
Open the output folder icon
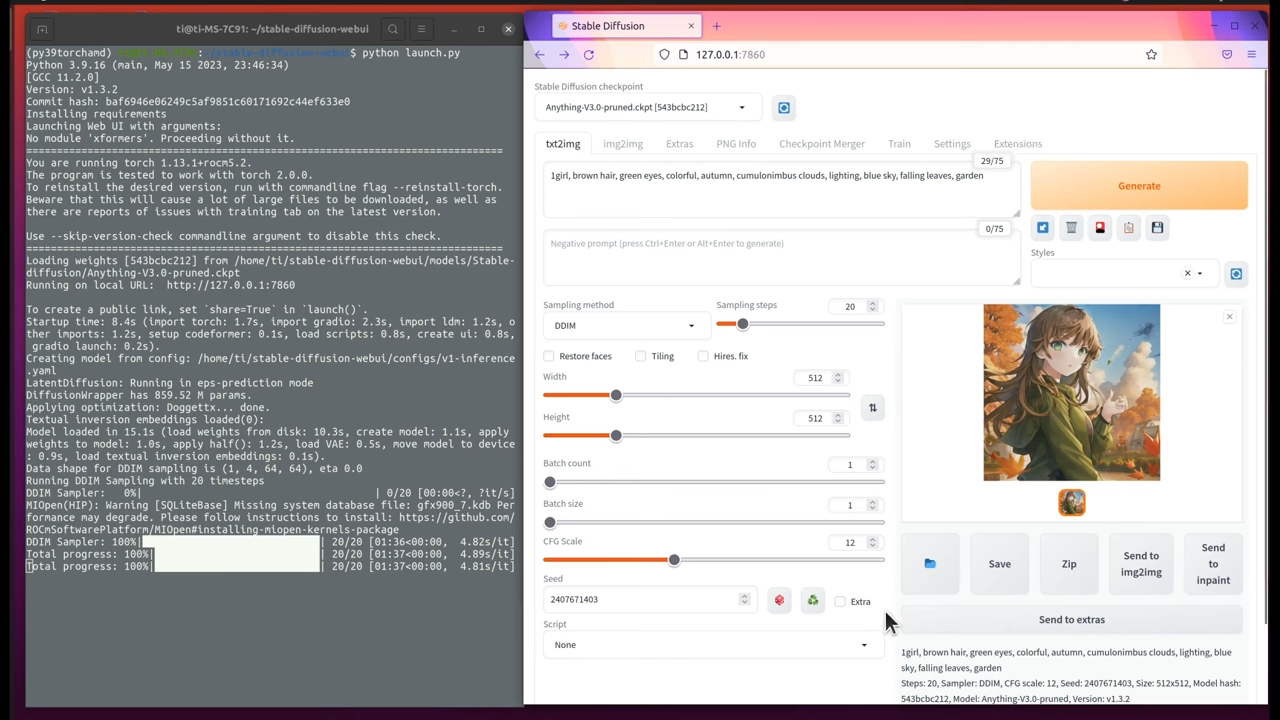(930, 564)
